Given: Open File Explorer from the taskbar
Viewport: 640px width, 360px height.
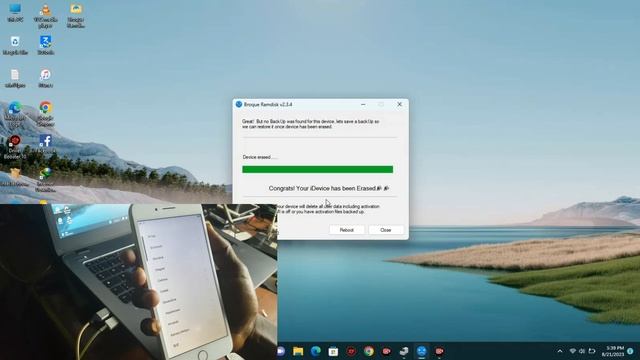Looking at the screenshot, I should point(298,351).
